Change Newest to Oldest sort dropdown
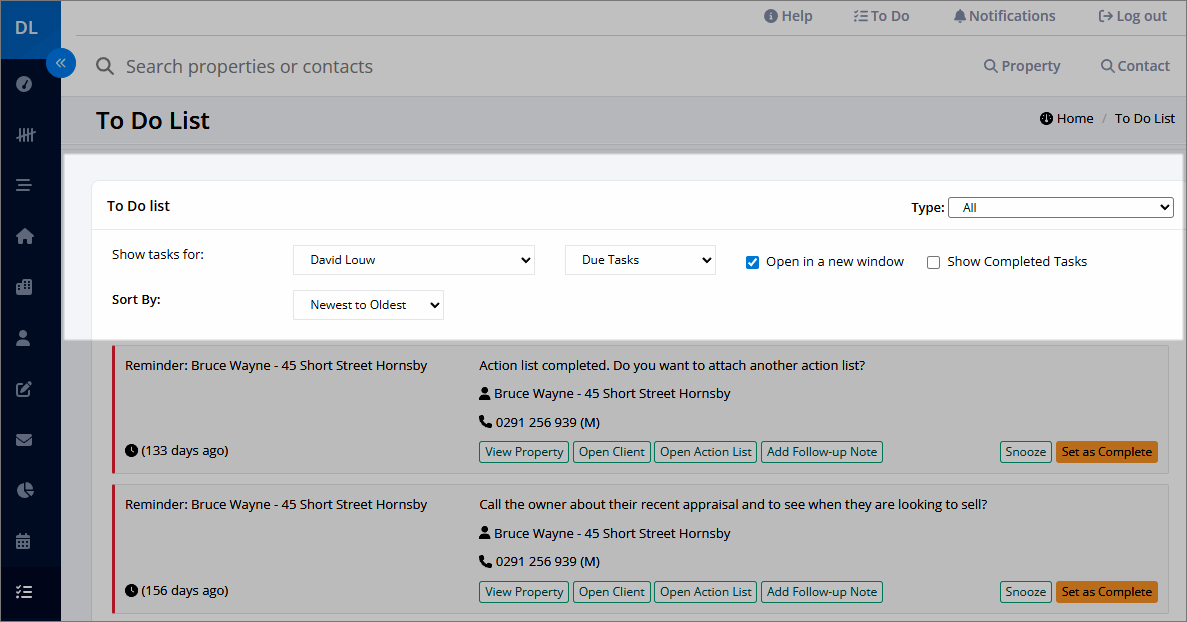Screen dimensions: 1187x622 coord(369,305)
